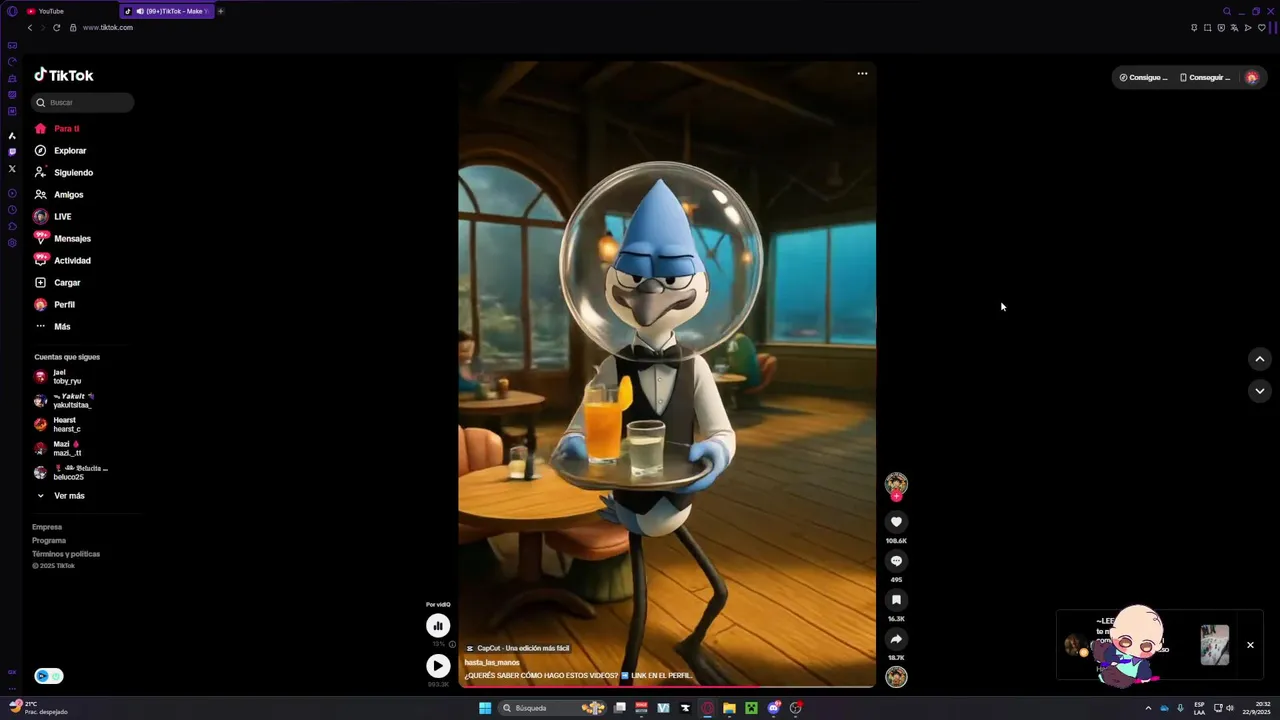
Task: Open followed account mazi._.tt
Action: click(58, 449)
